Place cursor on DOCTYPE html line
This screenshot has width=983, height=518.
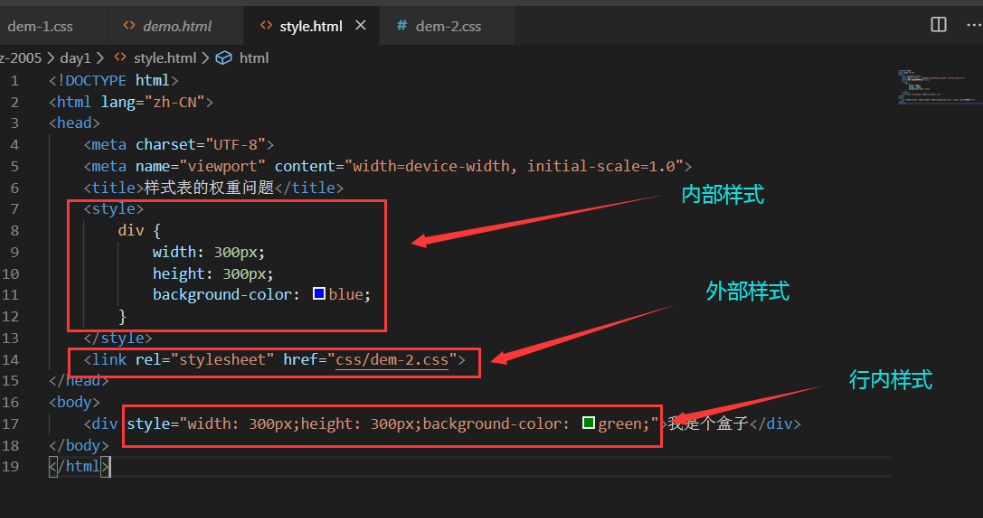113,81
